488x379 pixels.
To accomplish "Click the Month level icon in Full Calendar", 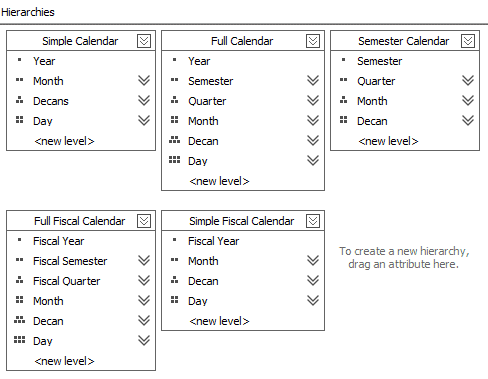I will tap(174, 120).
